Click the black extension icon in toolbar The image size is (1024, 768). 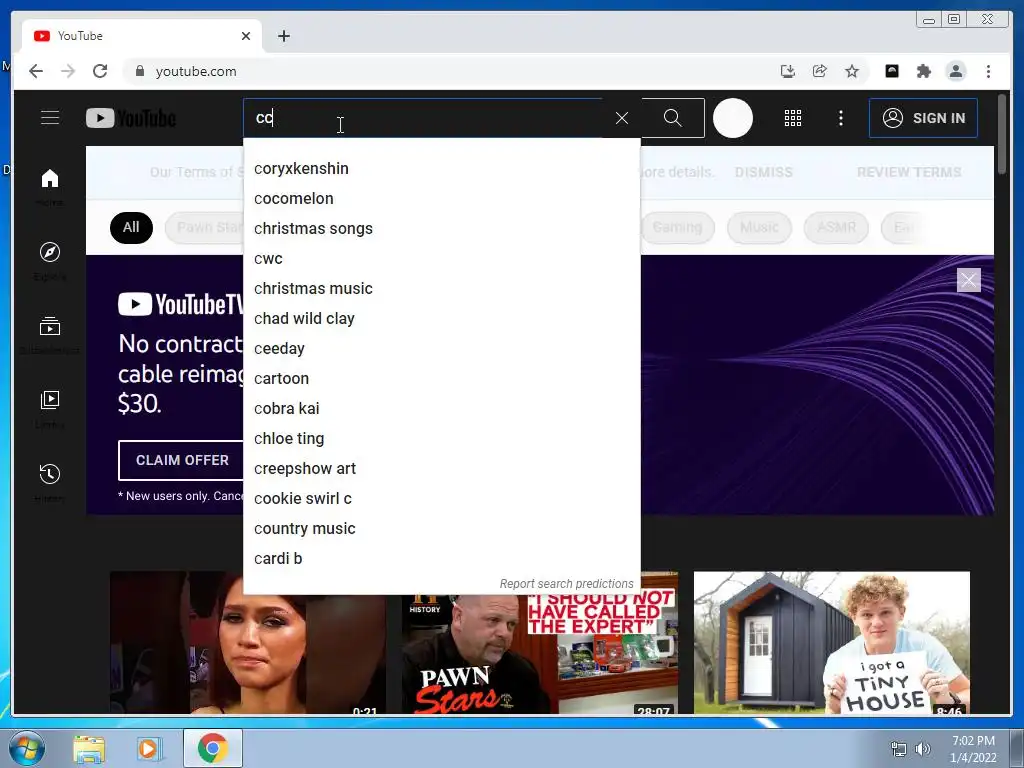[x=891, y=71]
